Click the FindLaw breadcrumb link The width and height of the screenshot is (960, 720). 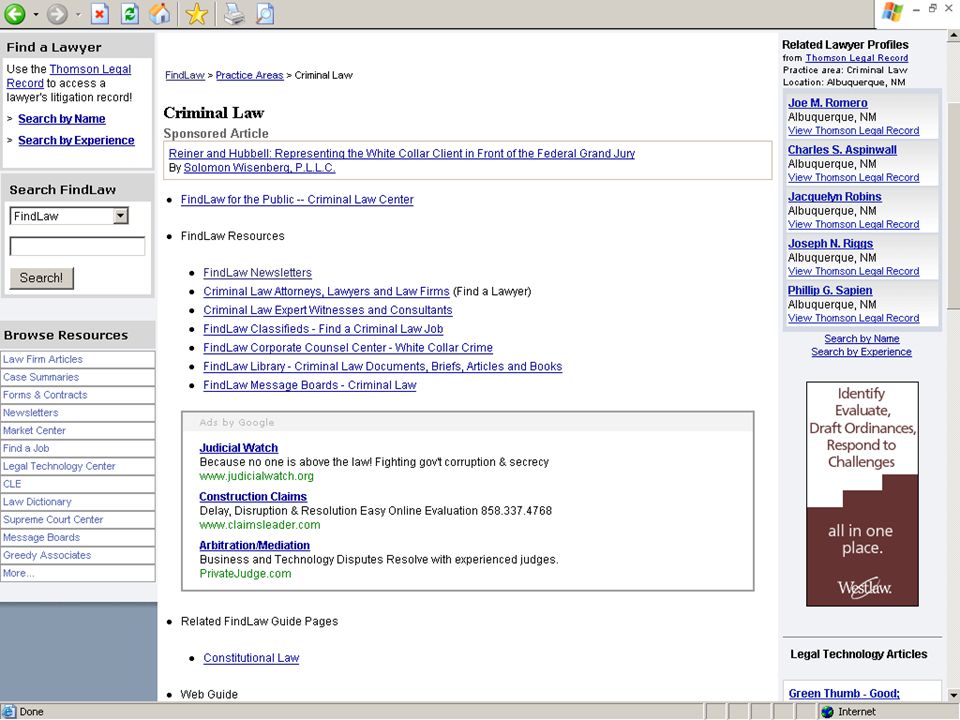[185, 75]
